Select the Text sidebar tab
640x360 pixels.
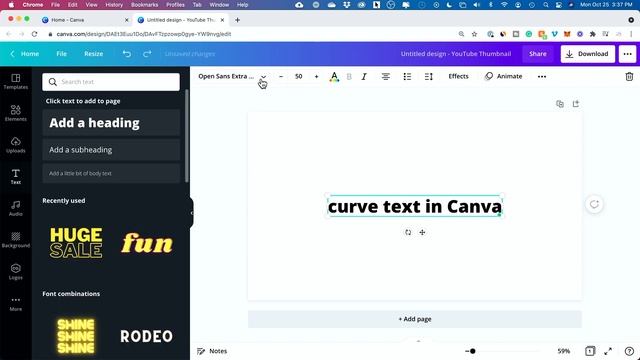click(x=16, y=177)
